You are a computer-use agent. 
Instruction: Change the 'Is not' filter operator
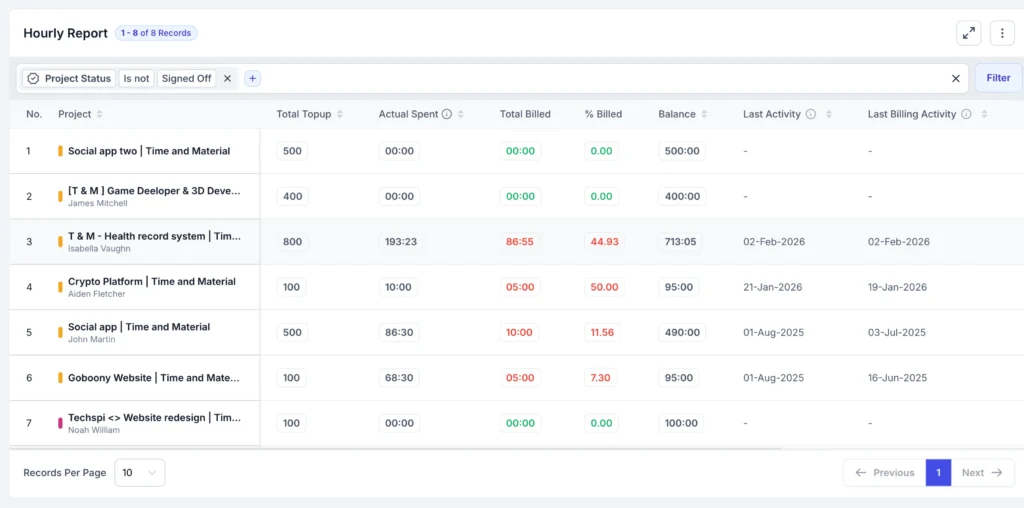pos(136,78)
